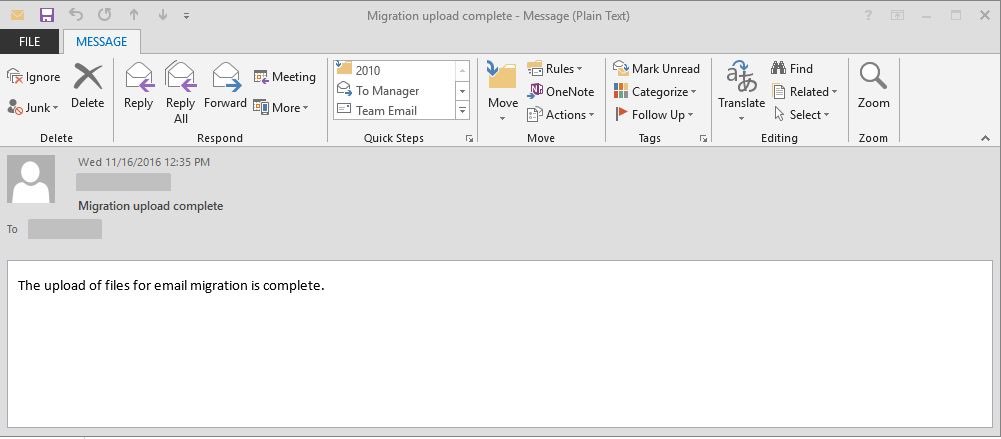Apply the 2010 quick step
This screenshot has width=1001, height=439.
pyautogui.click(x=394, y=70)
